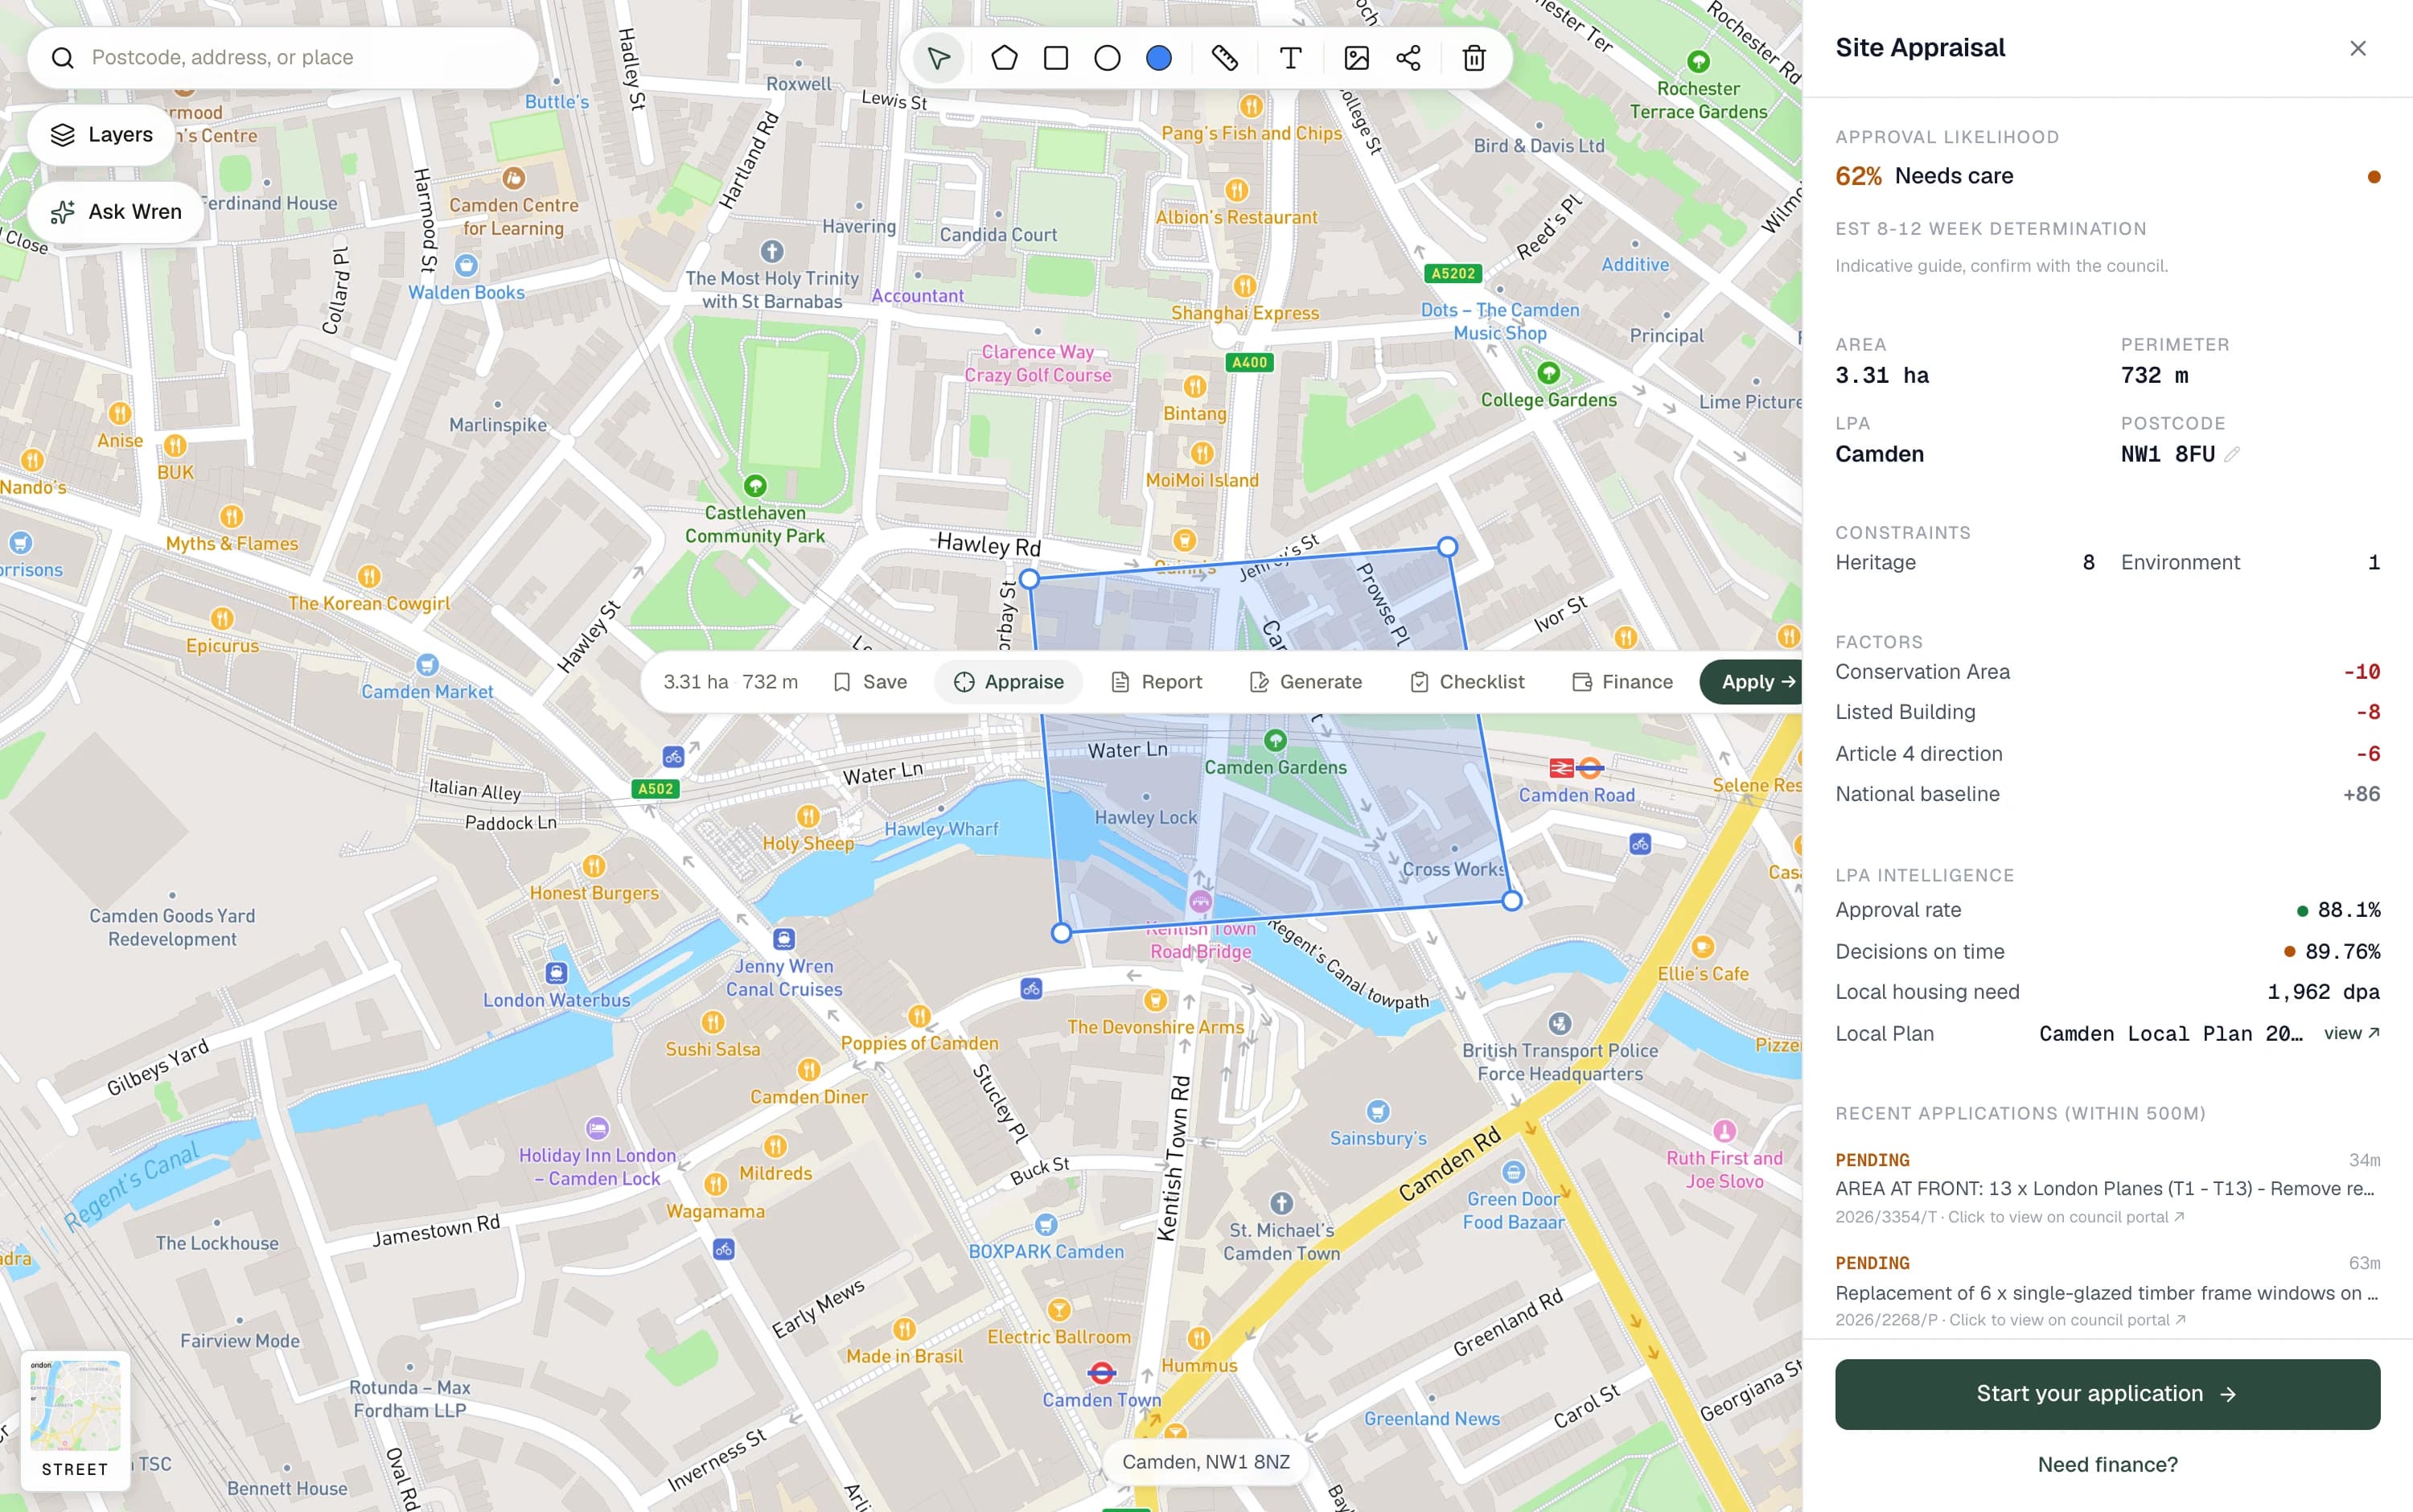Viewport: 2413px width, 1512px height.
Task: Click the Listed Building factor row
Action: point(2107,712)
